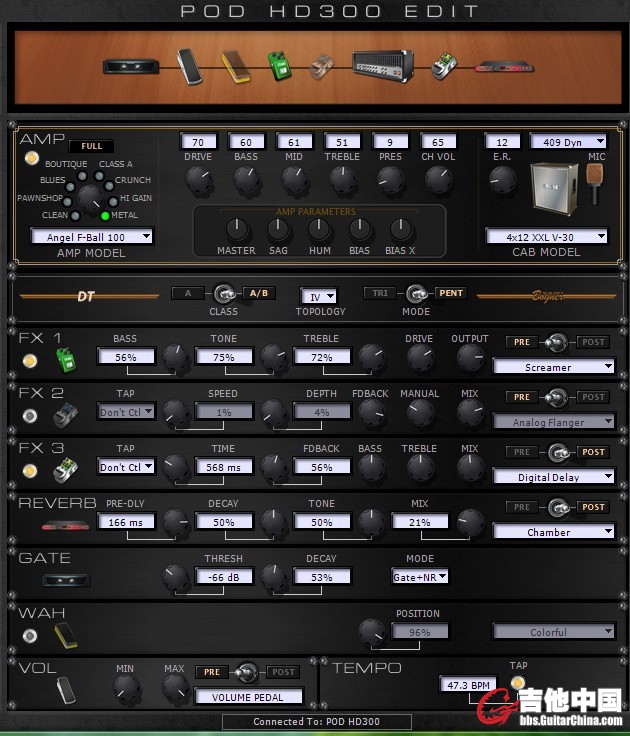Open the TOPOLOGY IV dropdown
This screenshot has height=736, width=630.
(318, 297)
